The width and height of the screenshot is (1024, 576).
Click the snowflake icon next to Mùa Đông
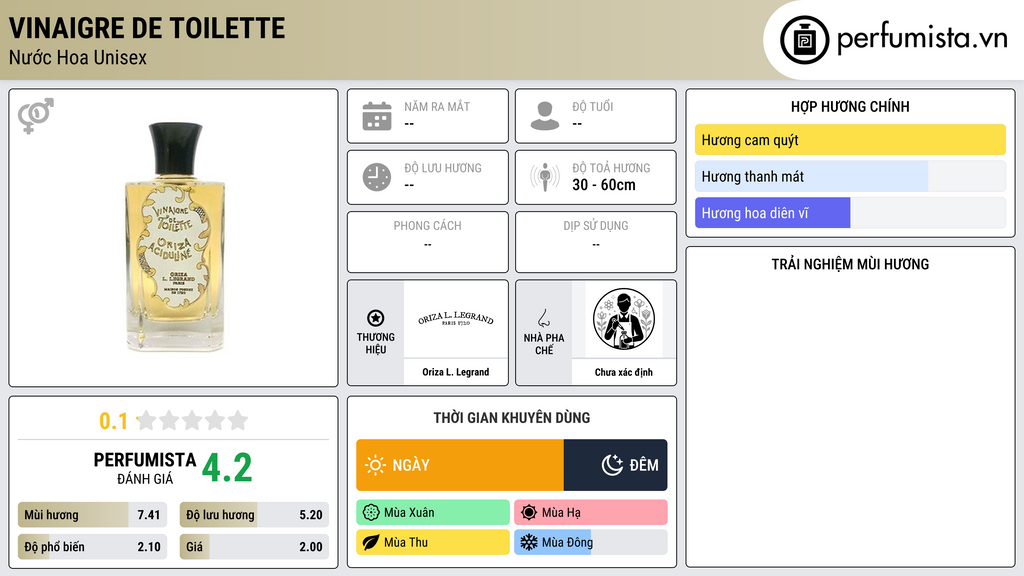point(529,542)
